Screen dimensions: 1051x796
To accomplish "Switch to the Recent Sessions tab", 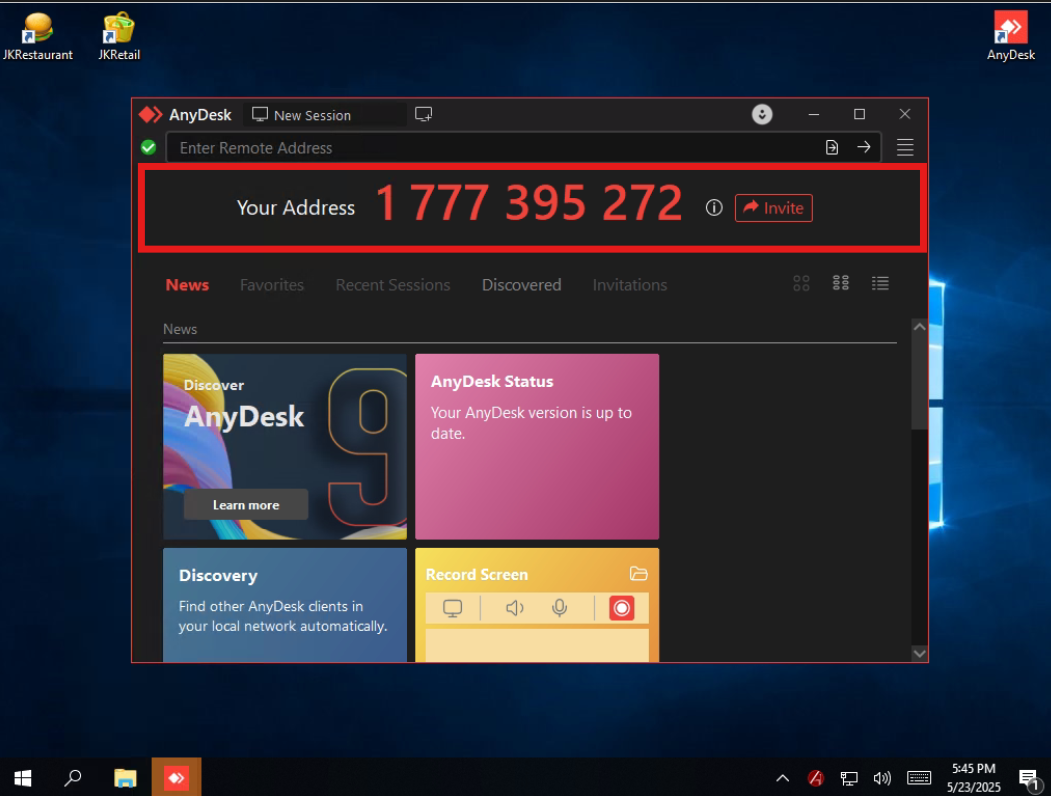I will 393,285.
